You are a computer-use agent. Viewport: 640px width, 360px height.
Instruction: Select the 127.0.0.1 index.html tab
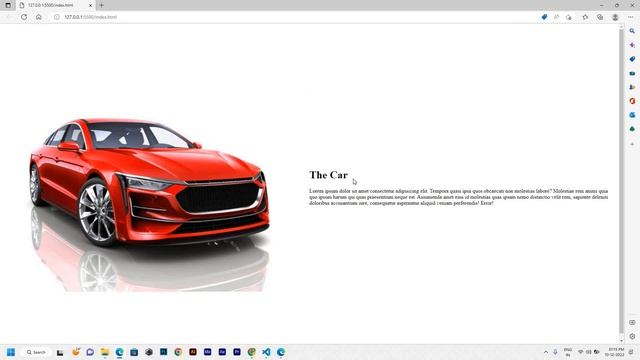(x=56, y=5)
